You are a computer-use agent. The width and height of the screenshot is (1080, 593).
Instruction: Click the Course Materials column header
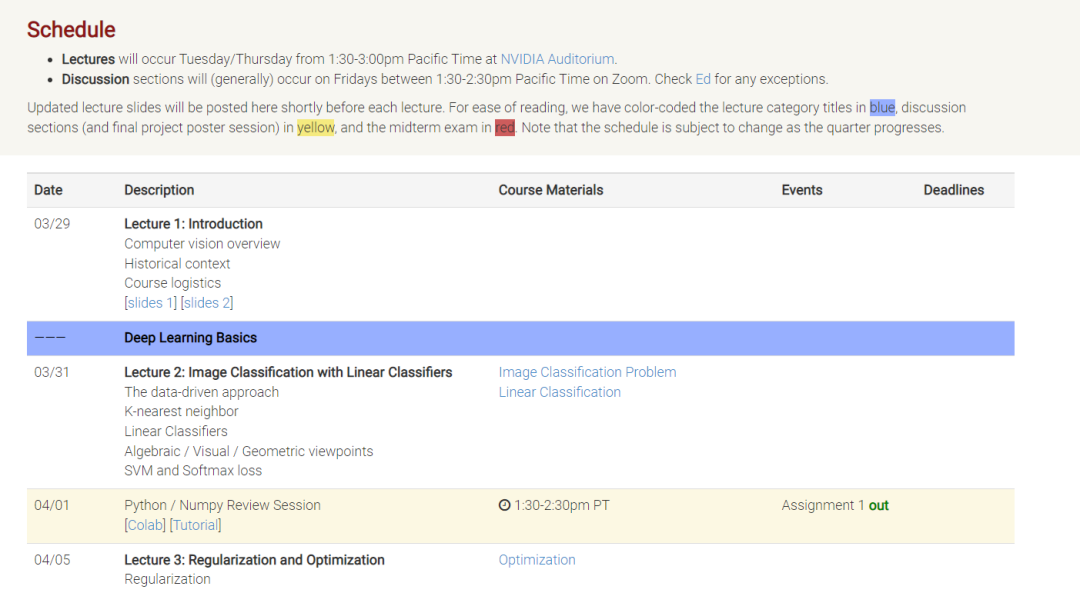point(551,190)
